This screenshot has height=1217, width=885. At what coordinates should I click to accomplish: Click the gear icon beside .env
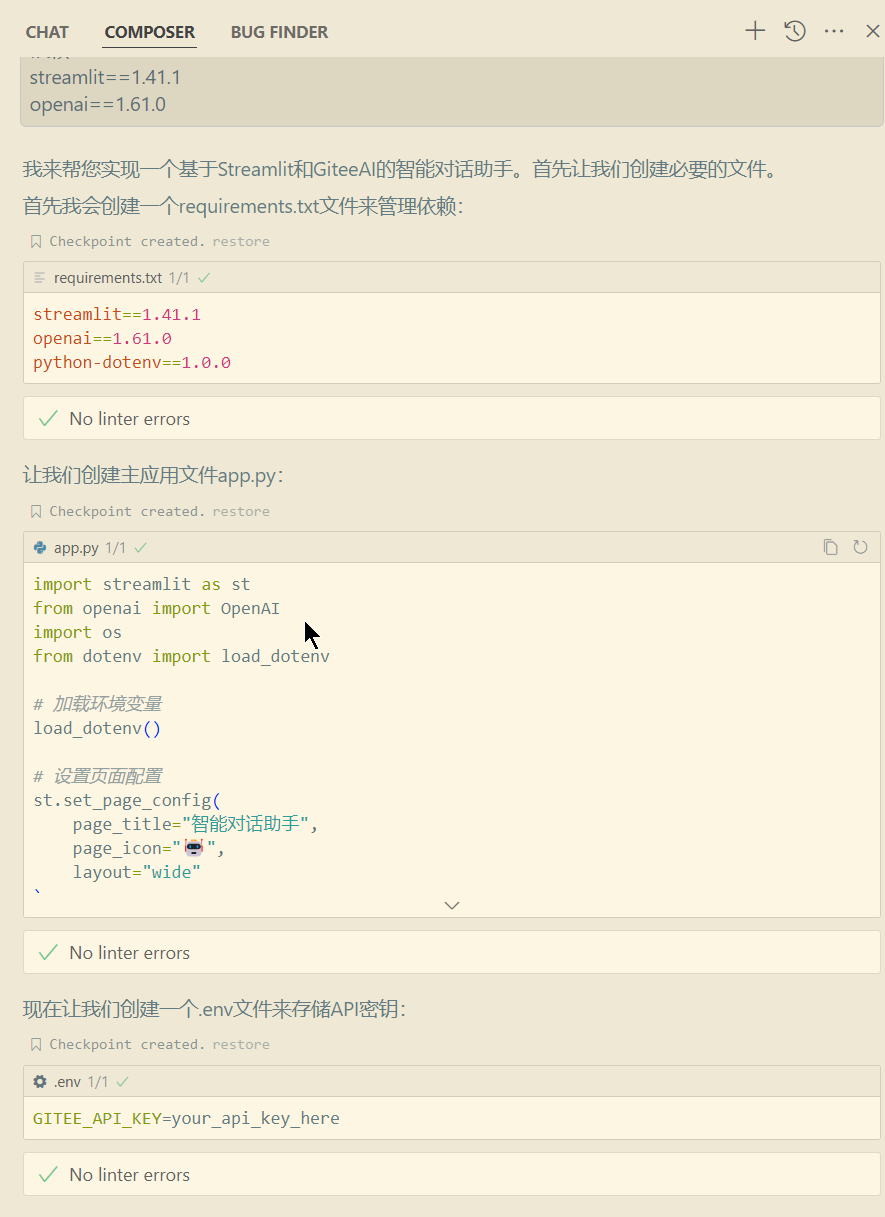click(x=40, y=1082)
